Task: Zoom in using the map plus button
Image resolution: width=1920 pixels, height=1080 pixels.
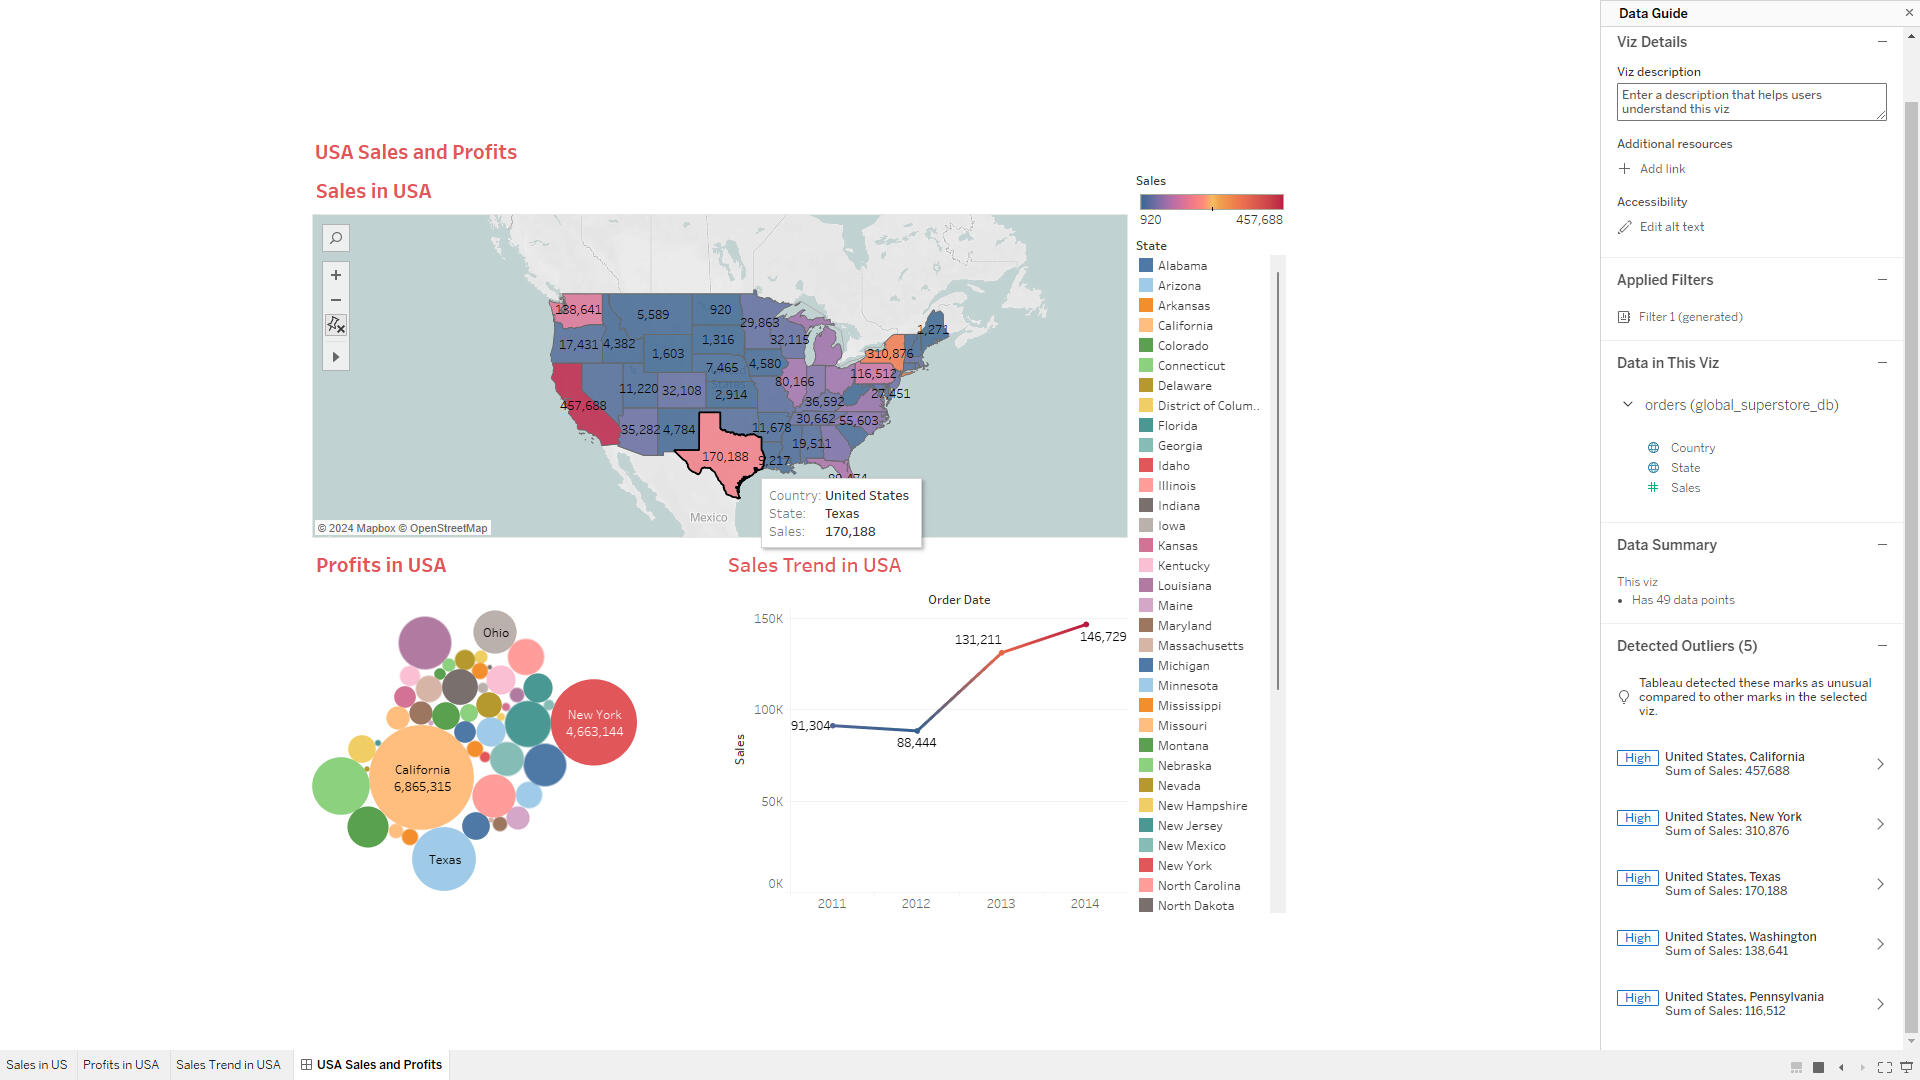Action: (336, 275)
